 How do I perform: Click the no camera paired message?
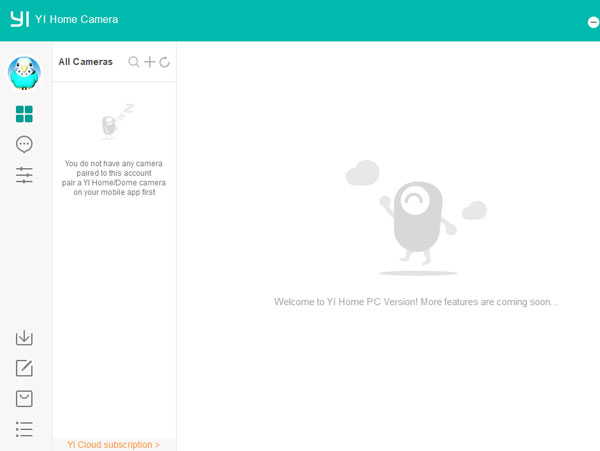(113, 177)
